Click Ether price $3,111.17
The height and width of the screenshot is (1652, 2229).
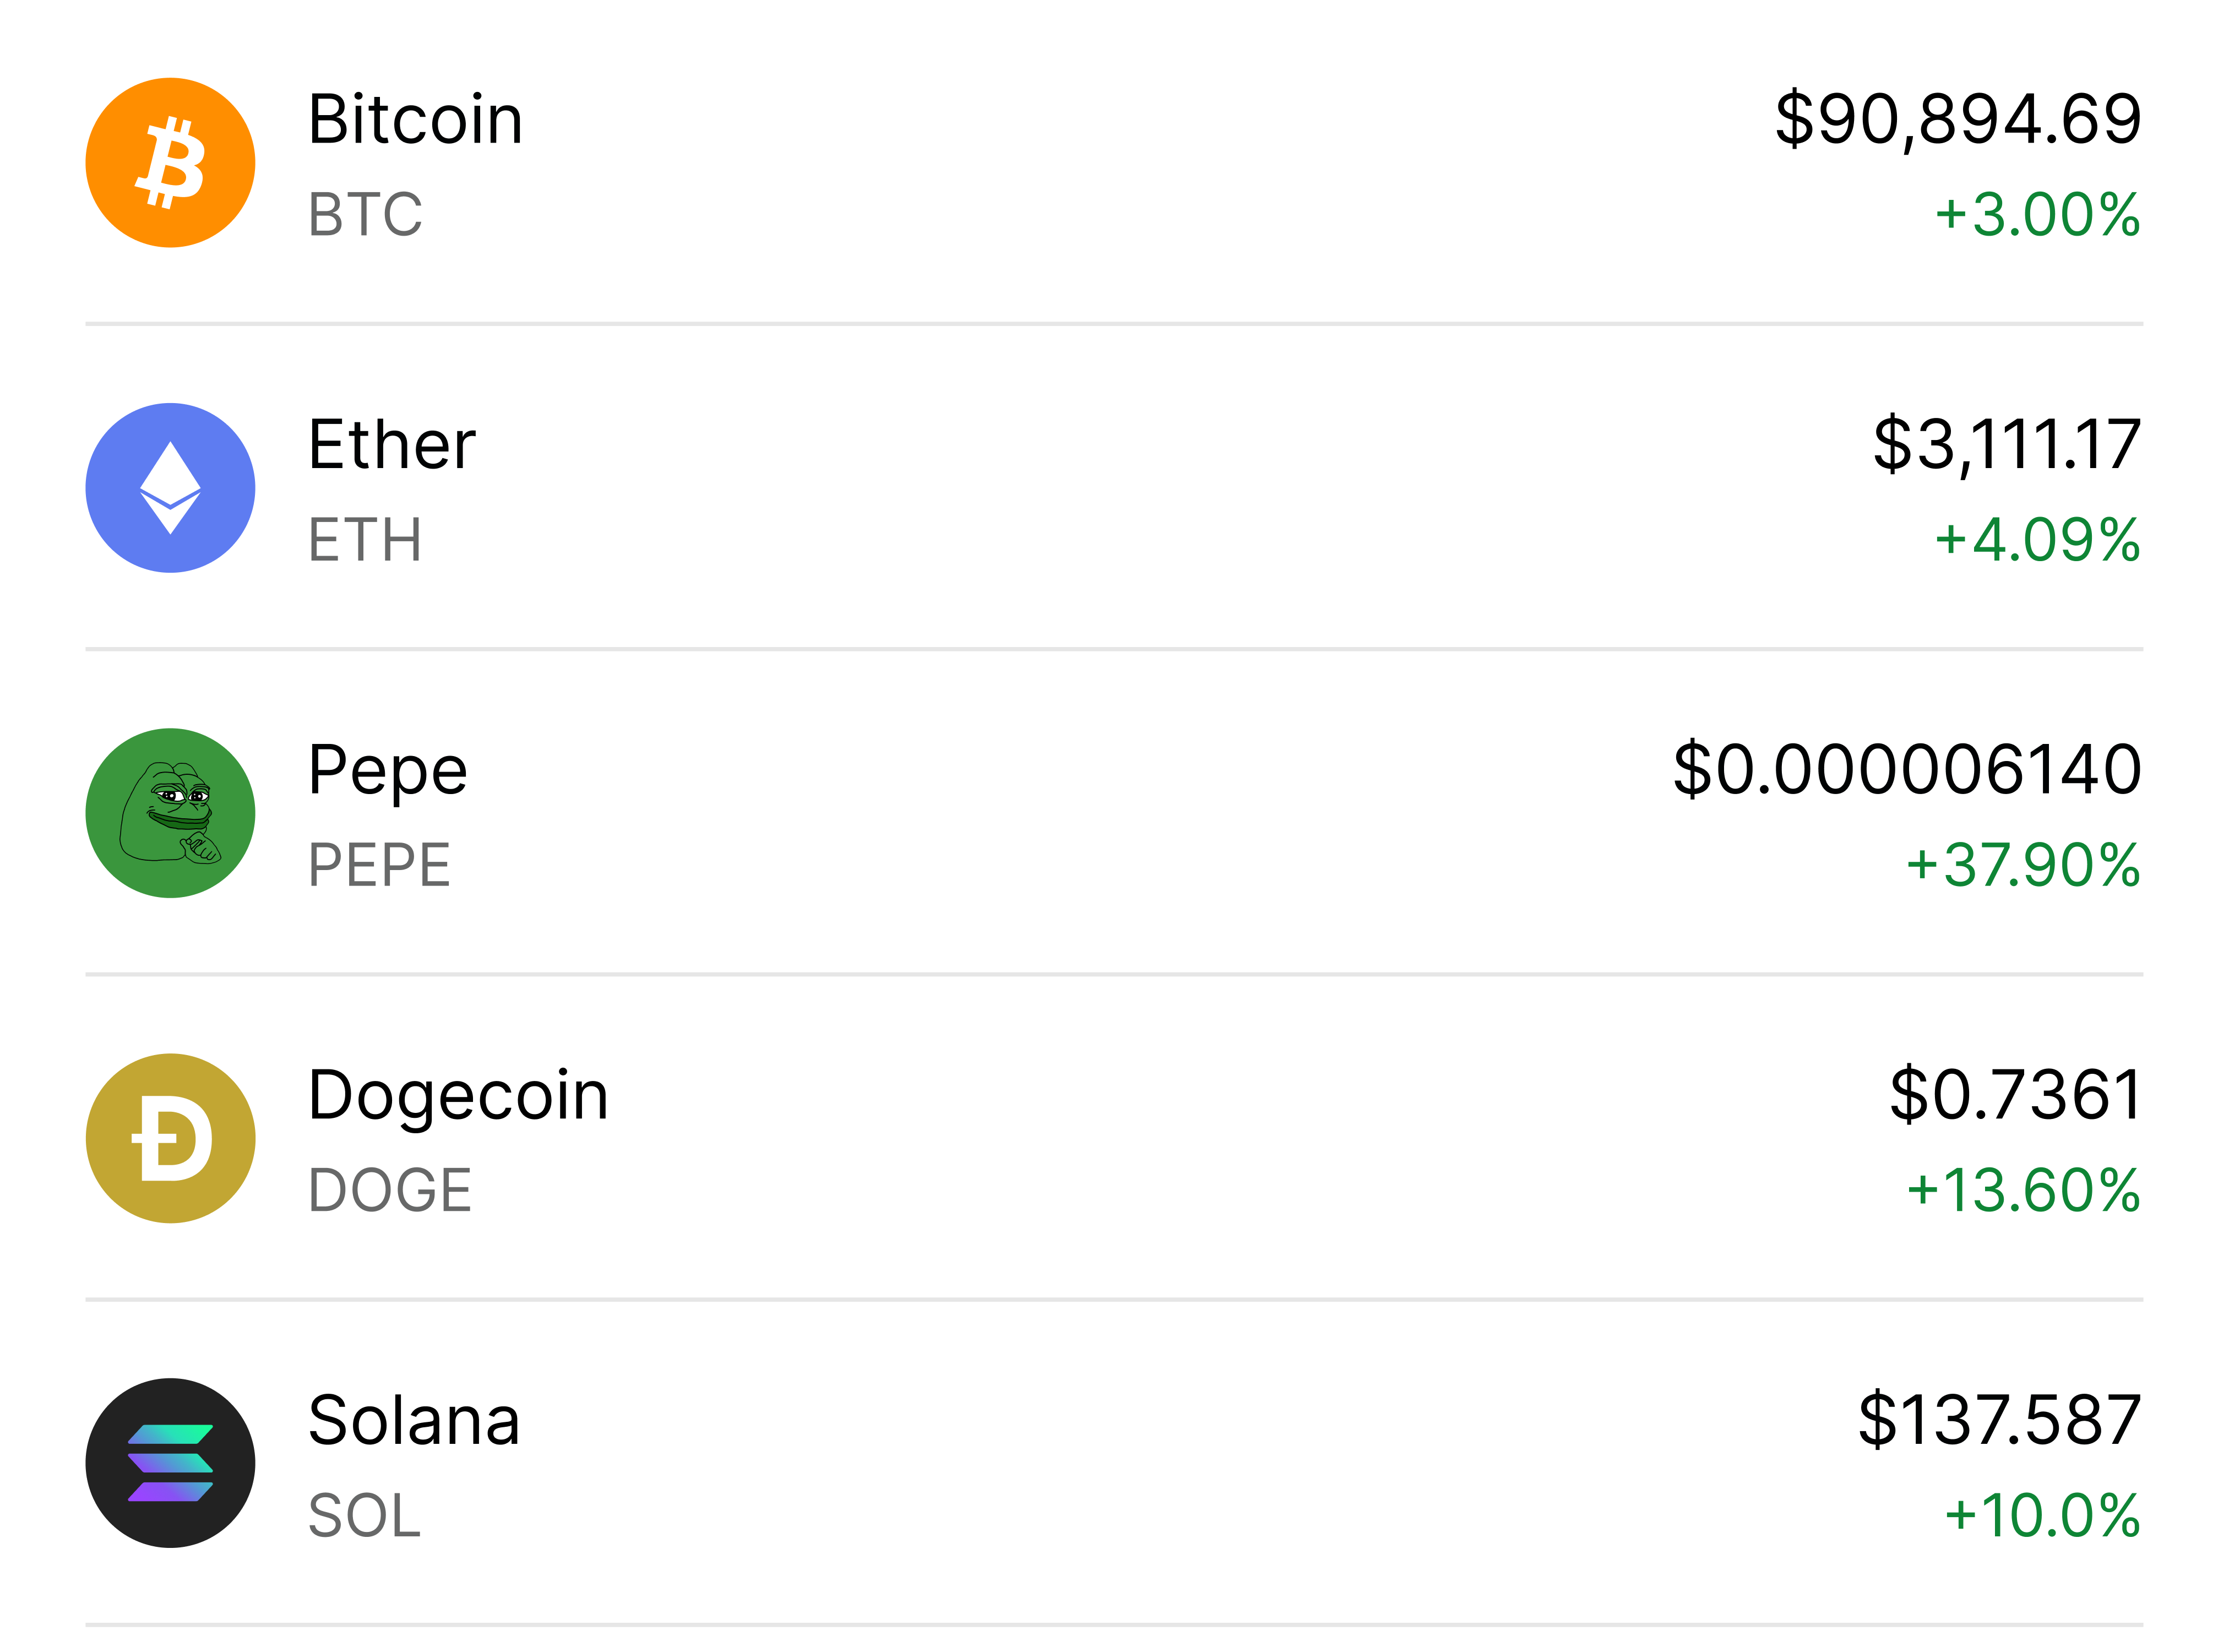(2006, 445)
